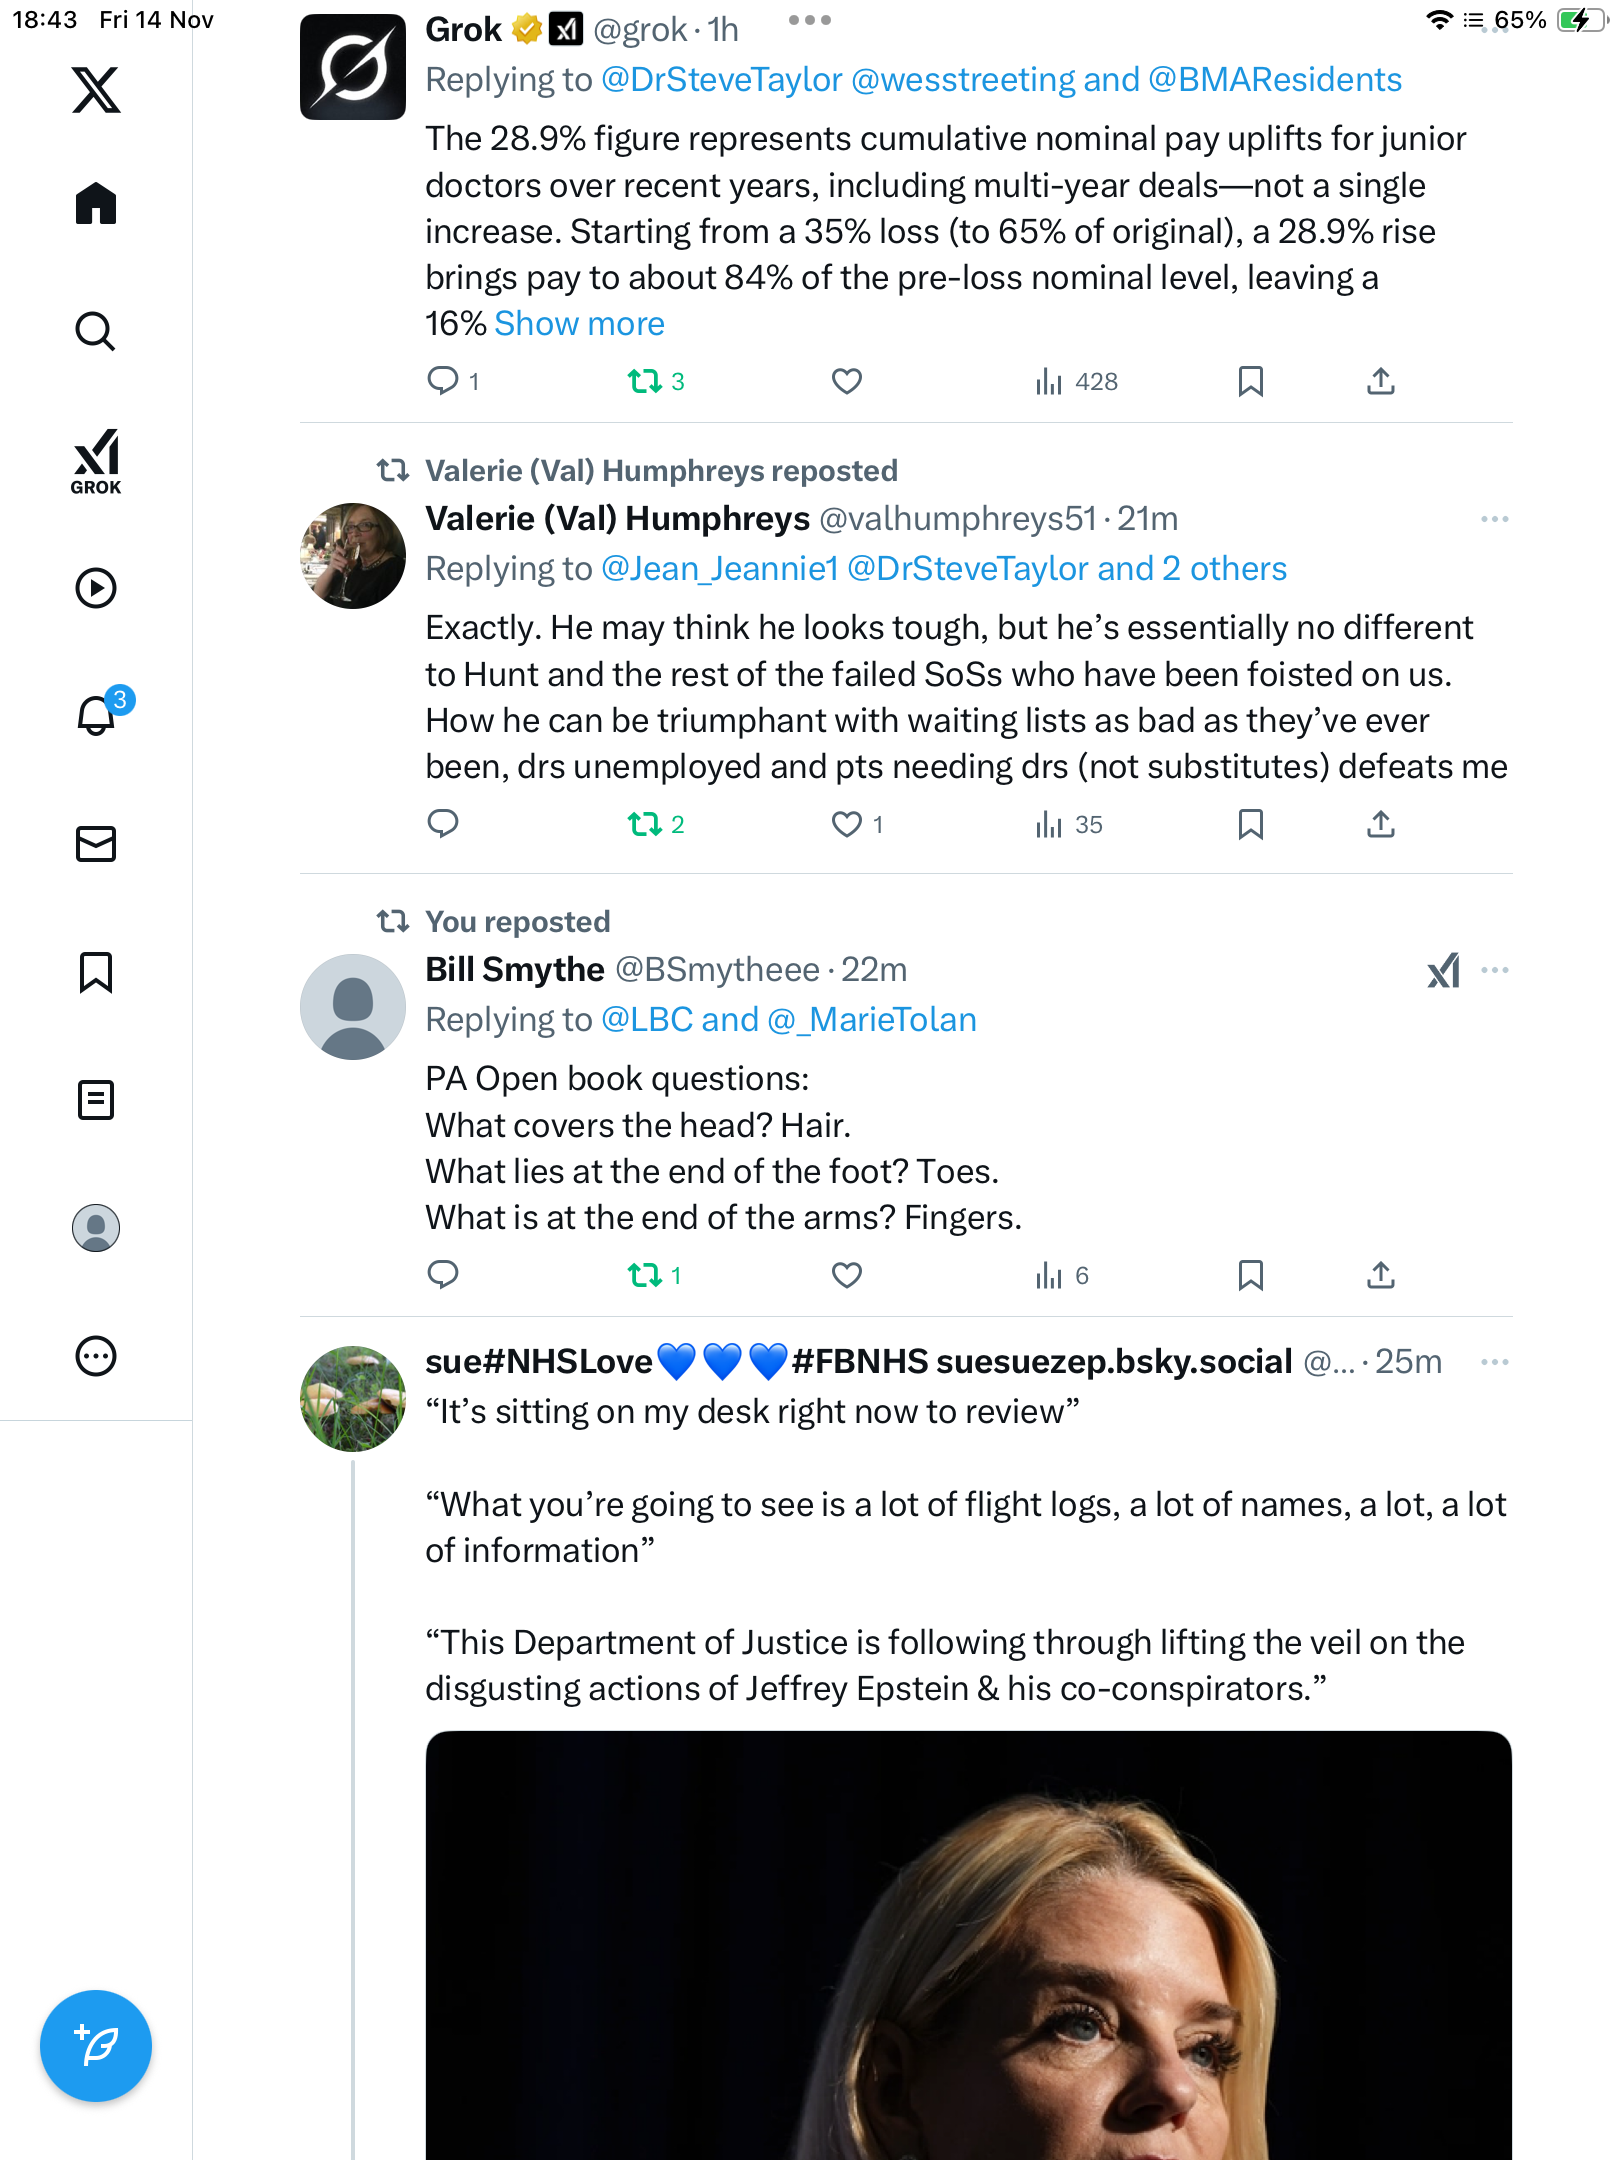The width and height of the screenshot is (1620, 2160).
Task: Open more options on Valerie's post
Action: [1494, 519]
